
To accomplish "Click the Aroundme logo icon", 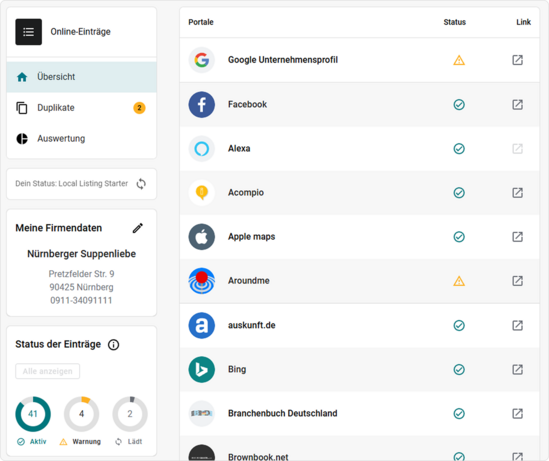I will pyautogui.click(x=202, y=281).
